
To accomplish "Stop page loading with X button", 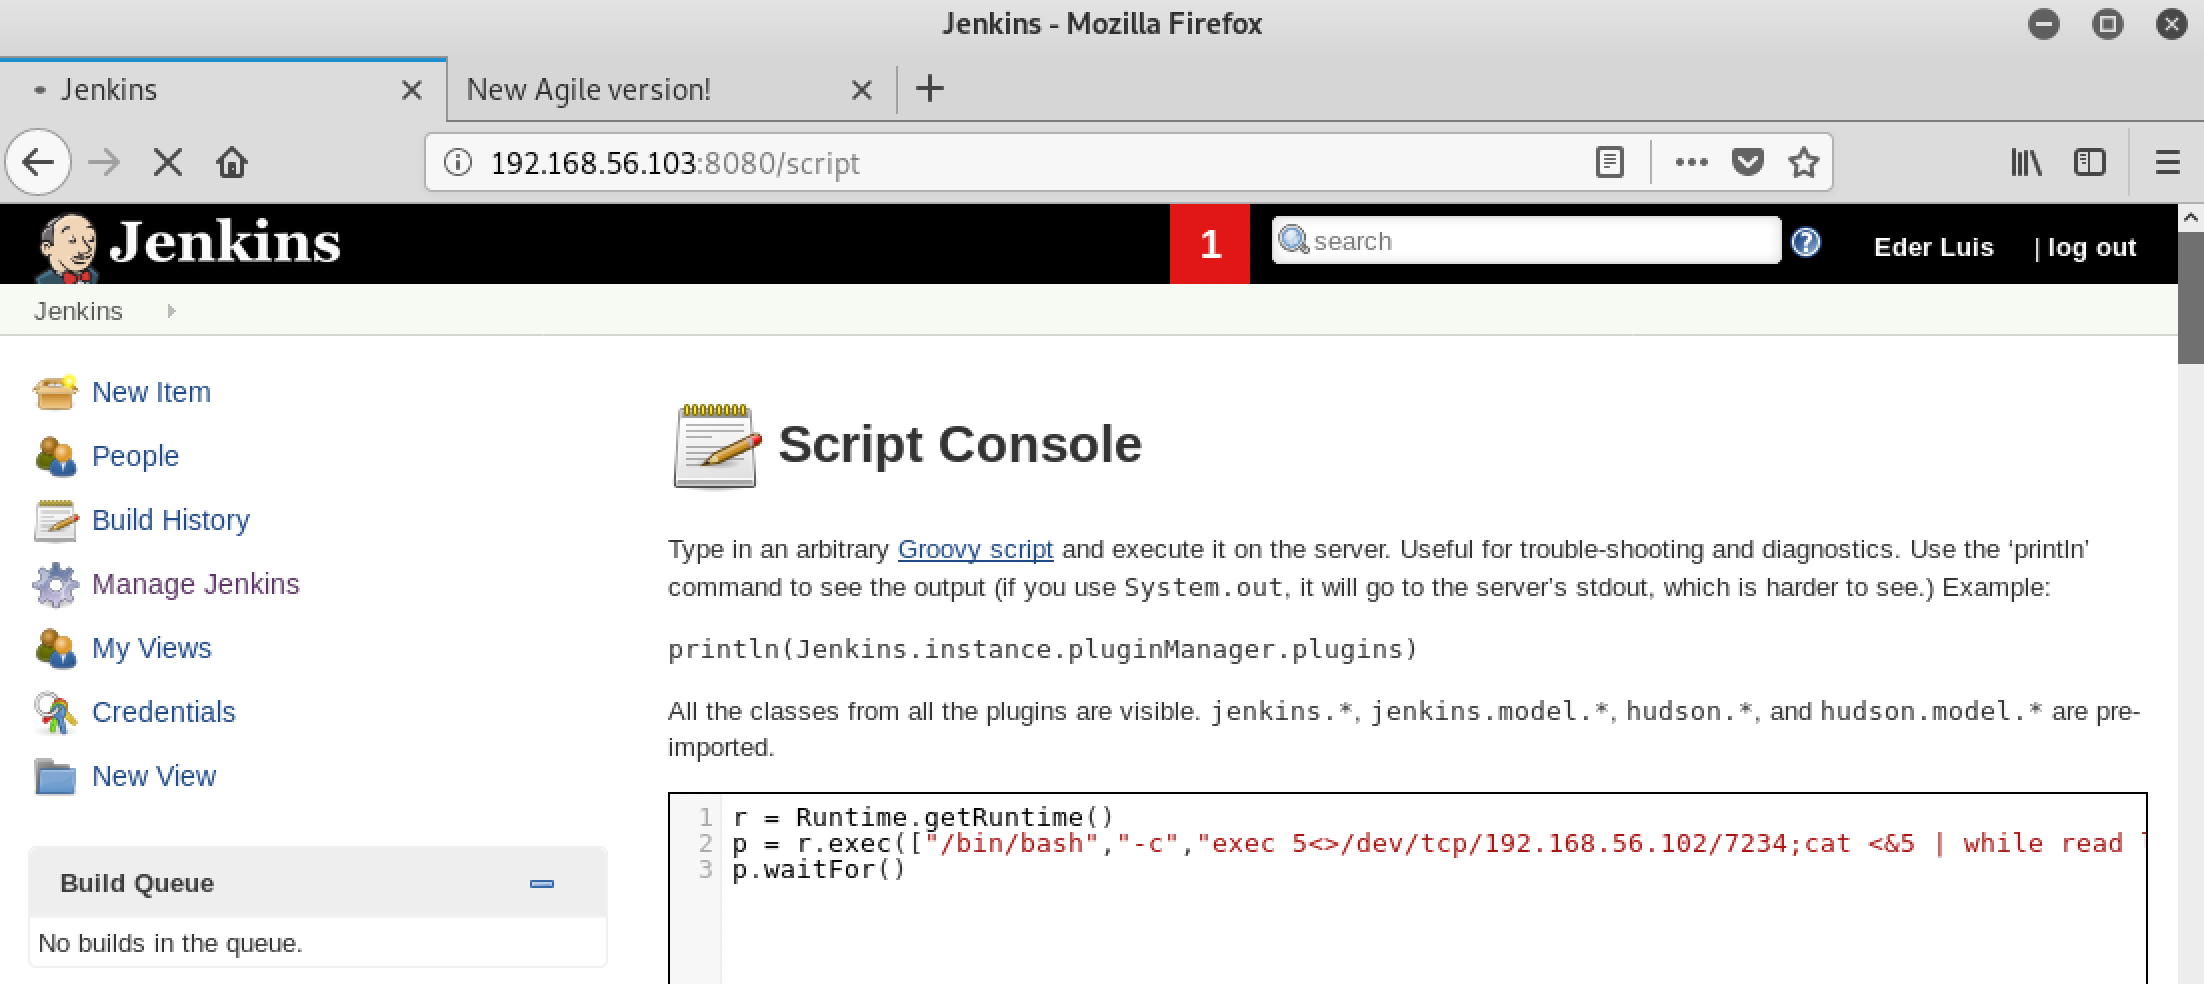I will (168, 162).
